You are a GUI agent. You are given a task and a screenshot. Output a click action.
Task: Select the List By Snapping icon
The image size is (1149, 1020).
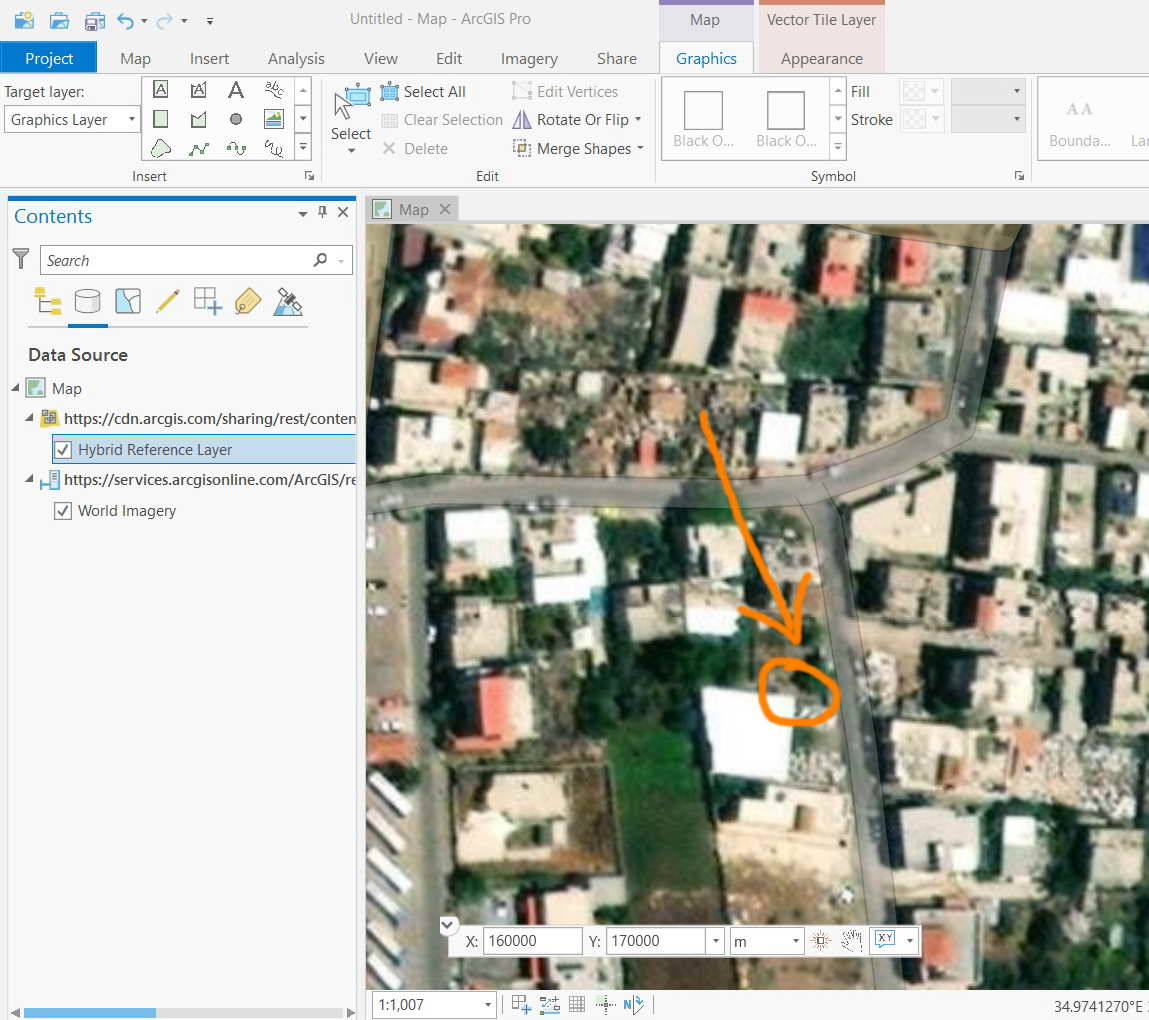[207, 301]
